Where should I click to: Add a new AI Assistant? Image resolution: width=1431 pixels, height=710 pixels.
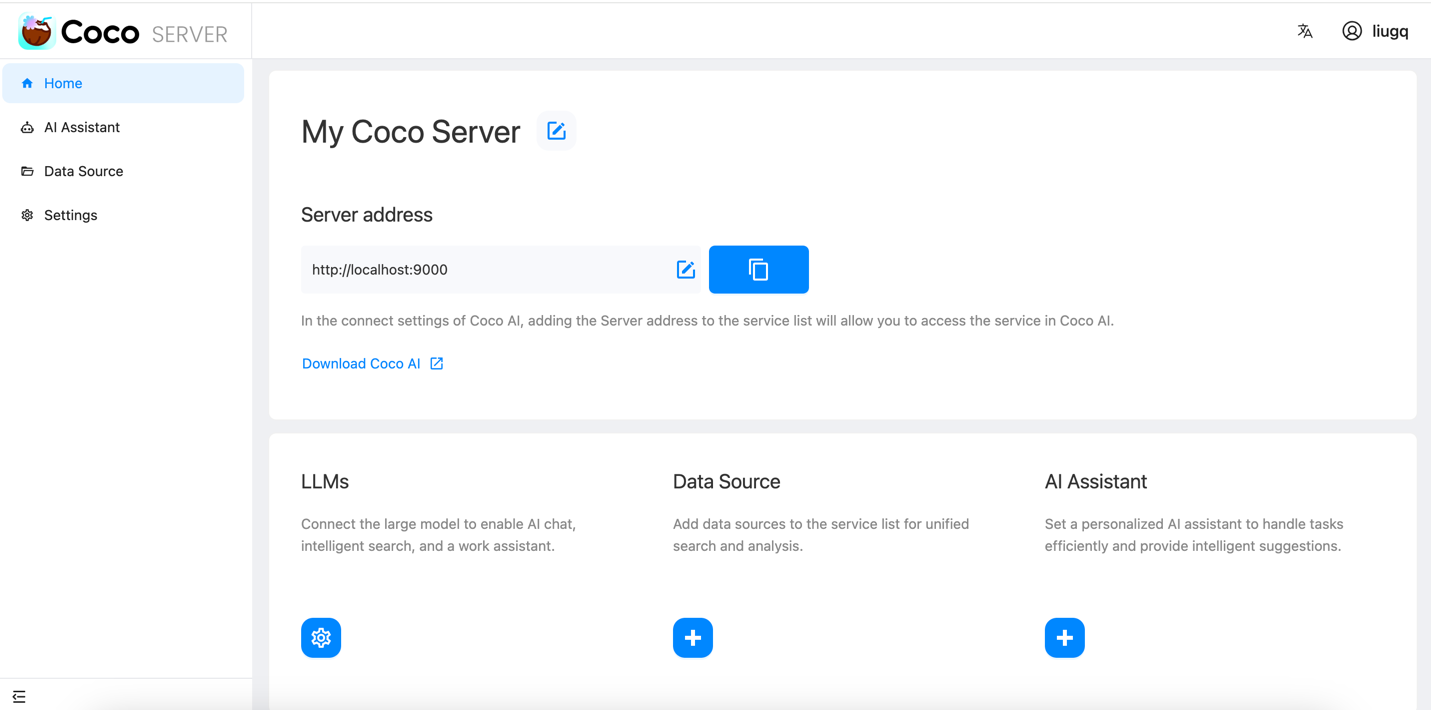(x=1064, y=637)
